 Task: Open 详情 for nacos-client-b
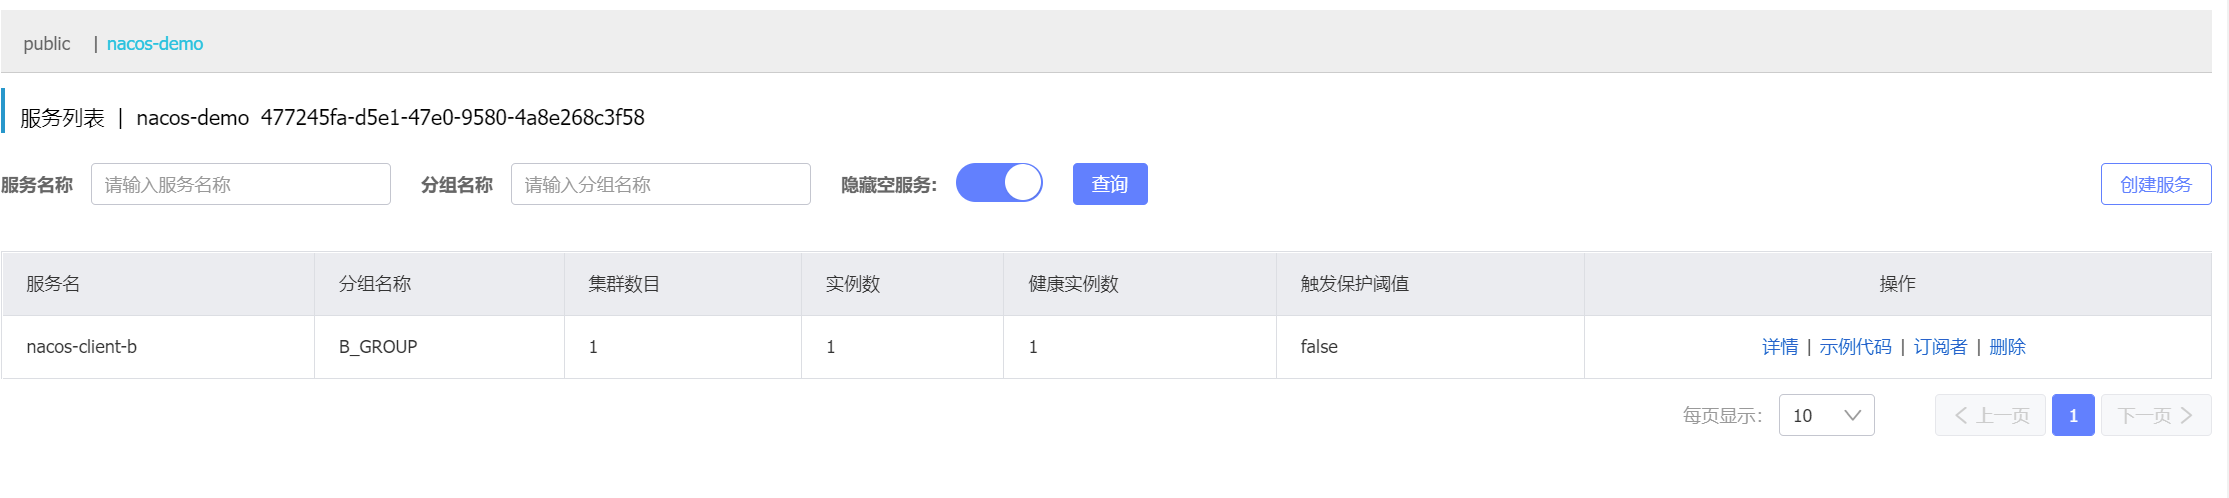click(x=1779, y=347)
